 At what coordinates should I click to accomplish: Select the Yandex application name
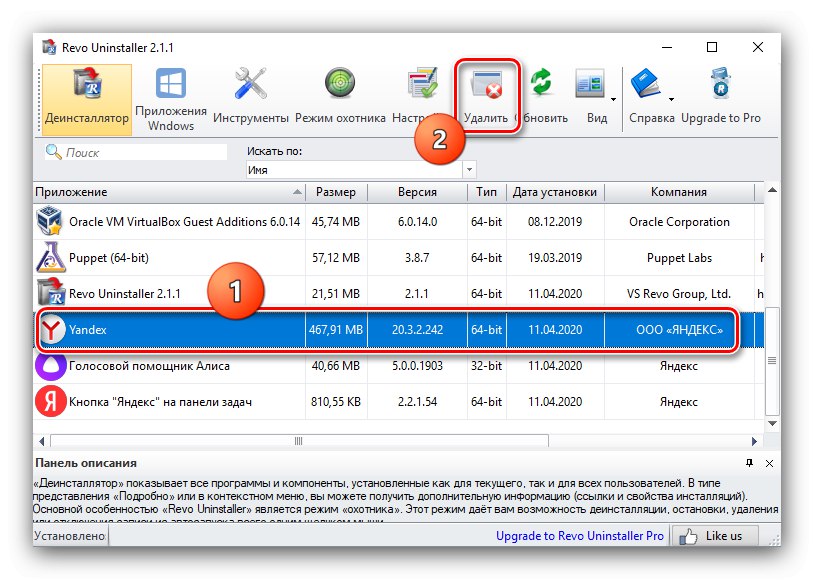point(88,330)
